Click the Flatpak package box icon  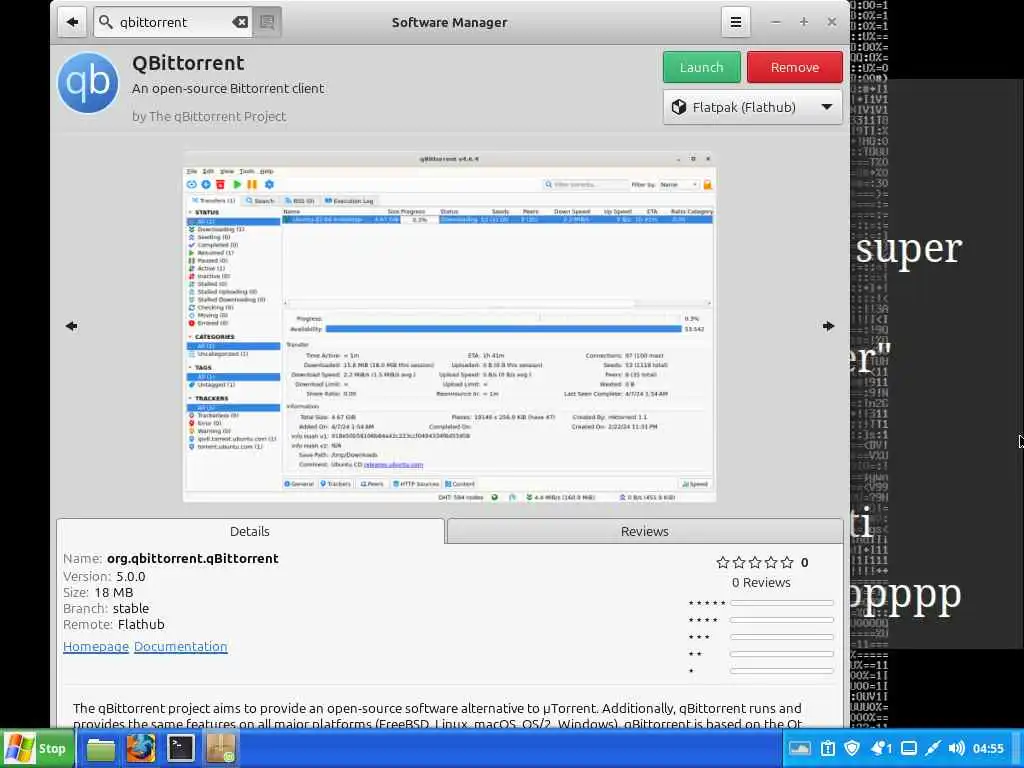[679, 107]
